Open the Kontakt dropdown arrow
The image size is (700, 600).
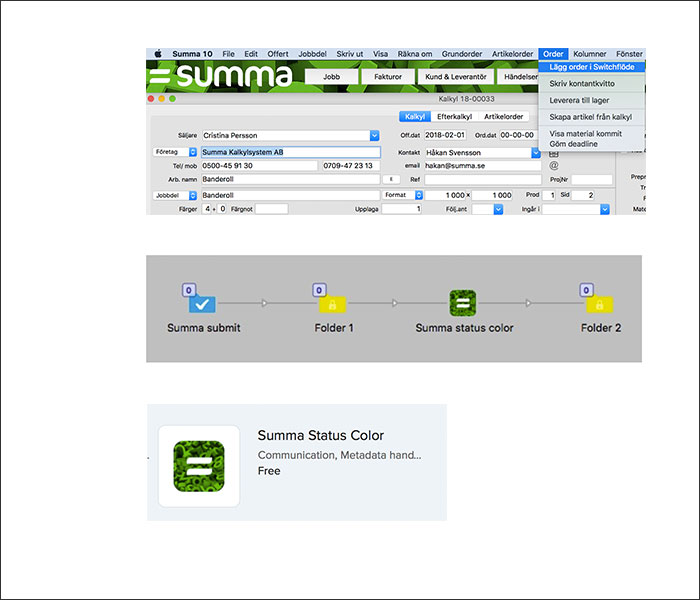click(x=536, y=153)
